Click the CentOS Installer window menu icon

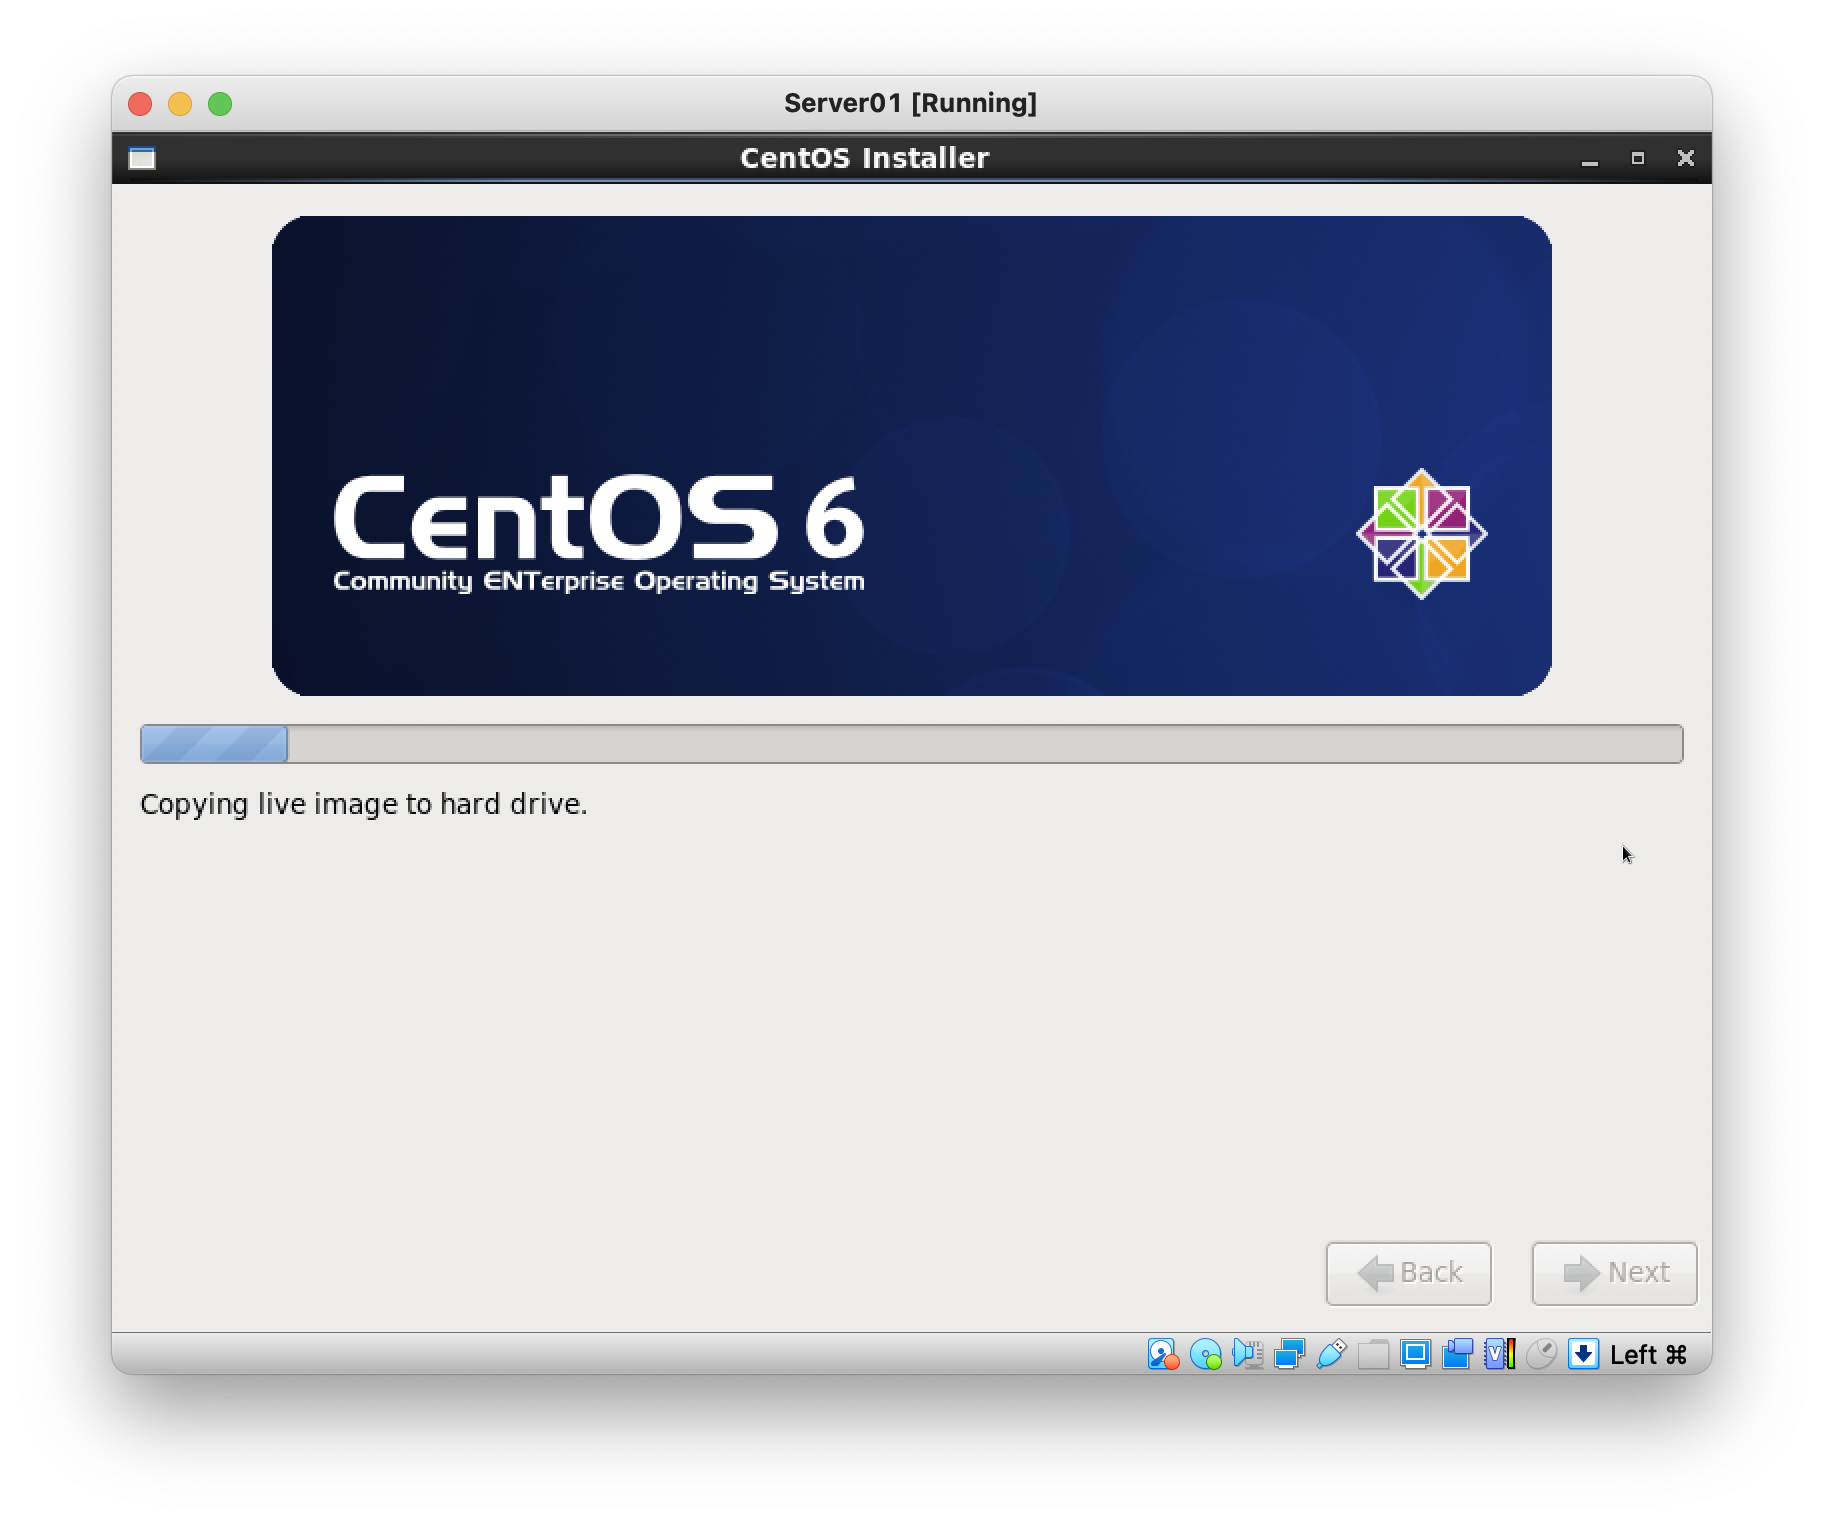tap(142, 158)
